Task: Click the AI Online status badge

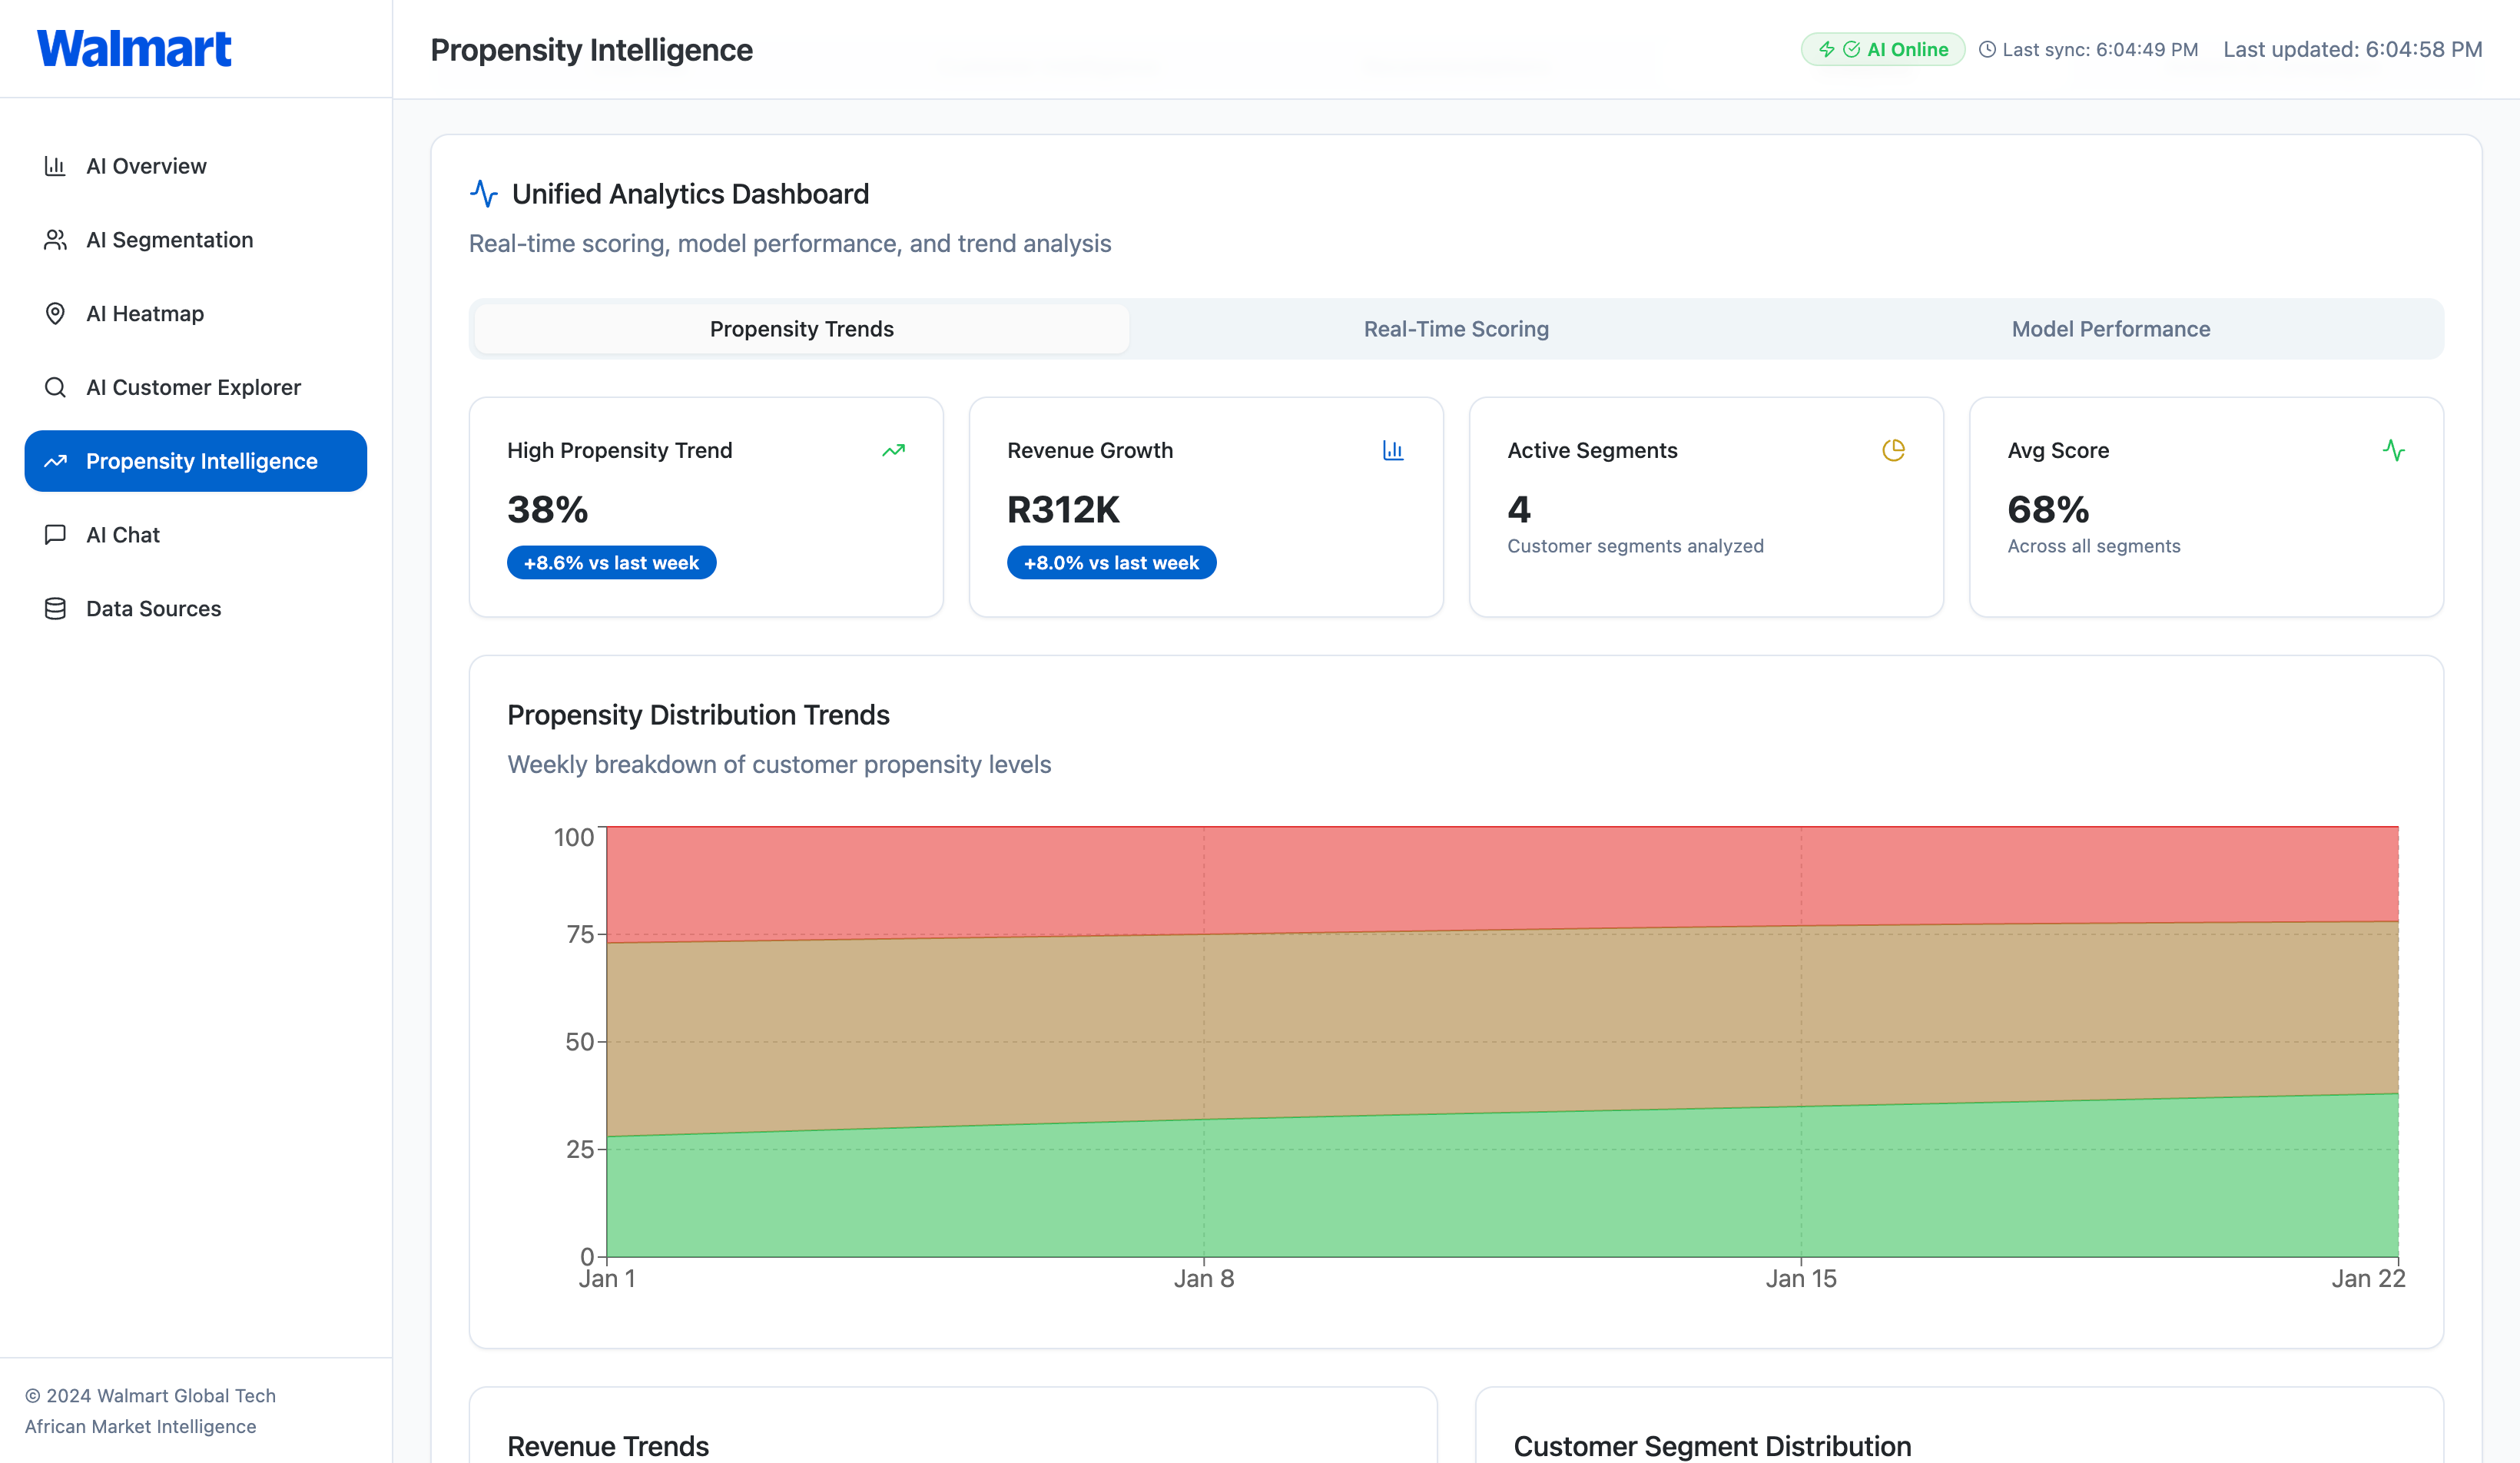Action: tap(1883, 49)
